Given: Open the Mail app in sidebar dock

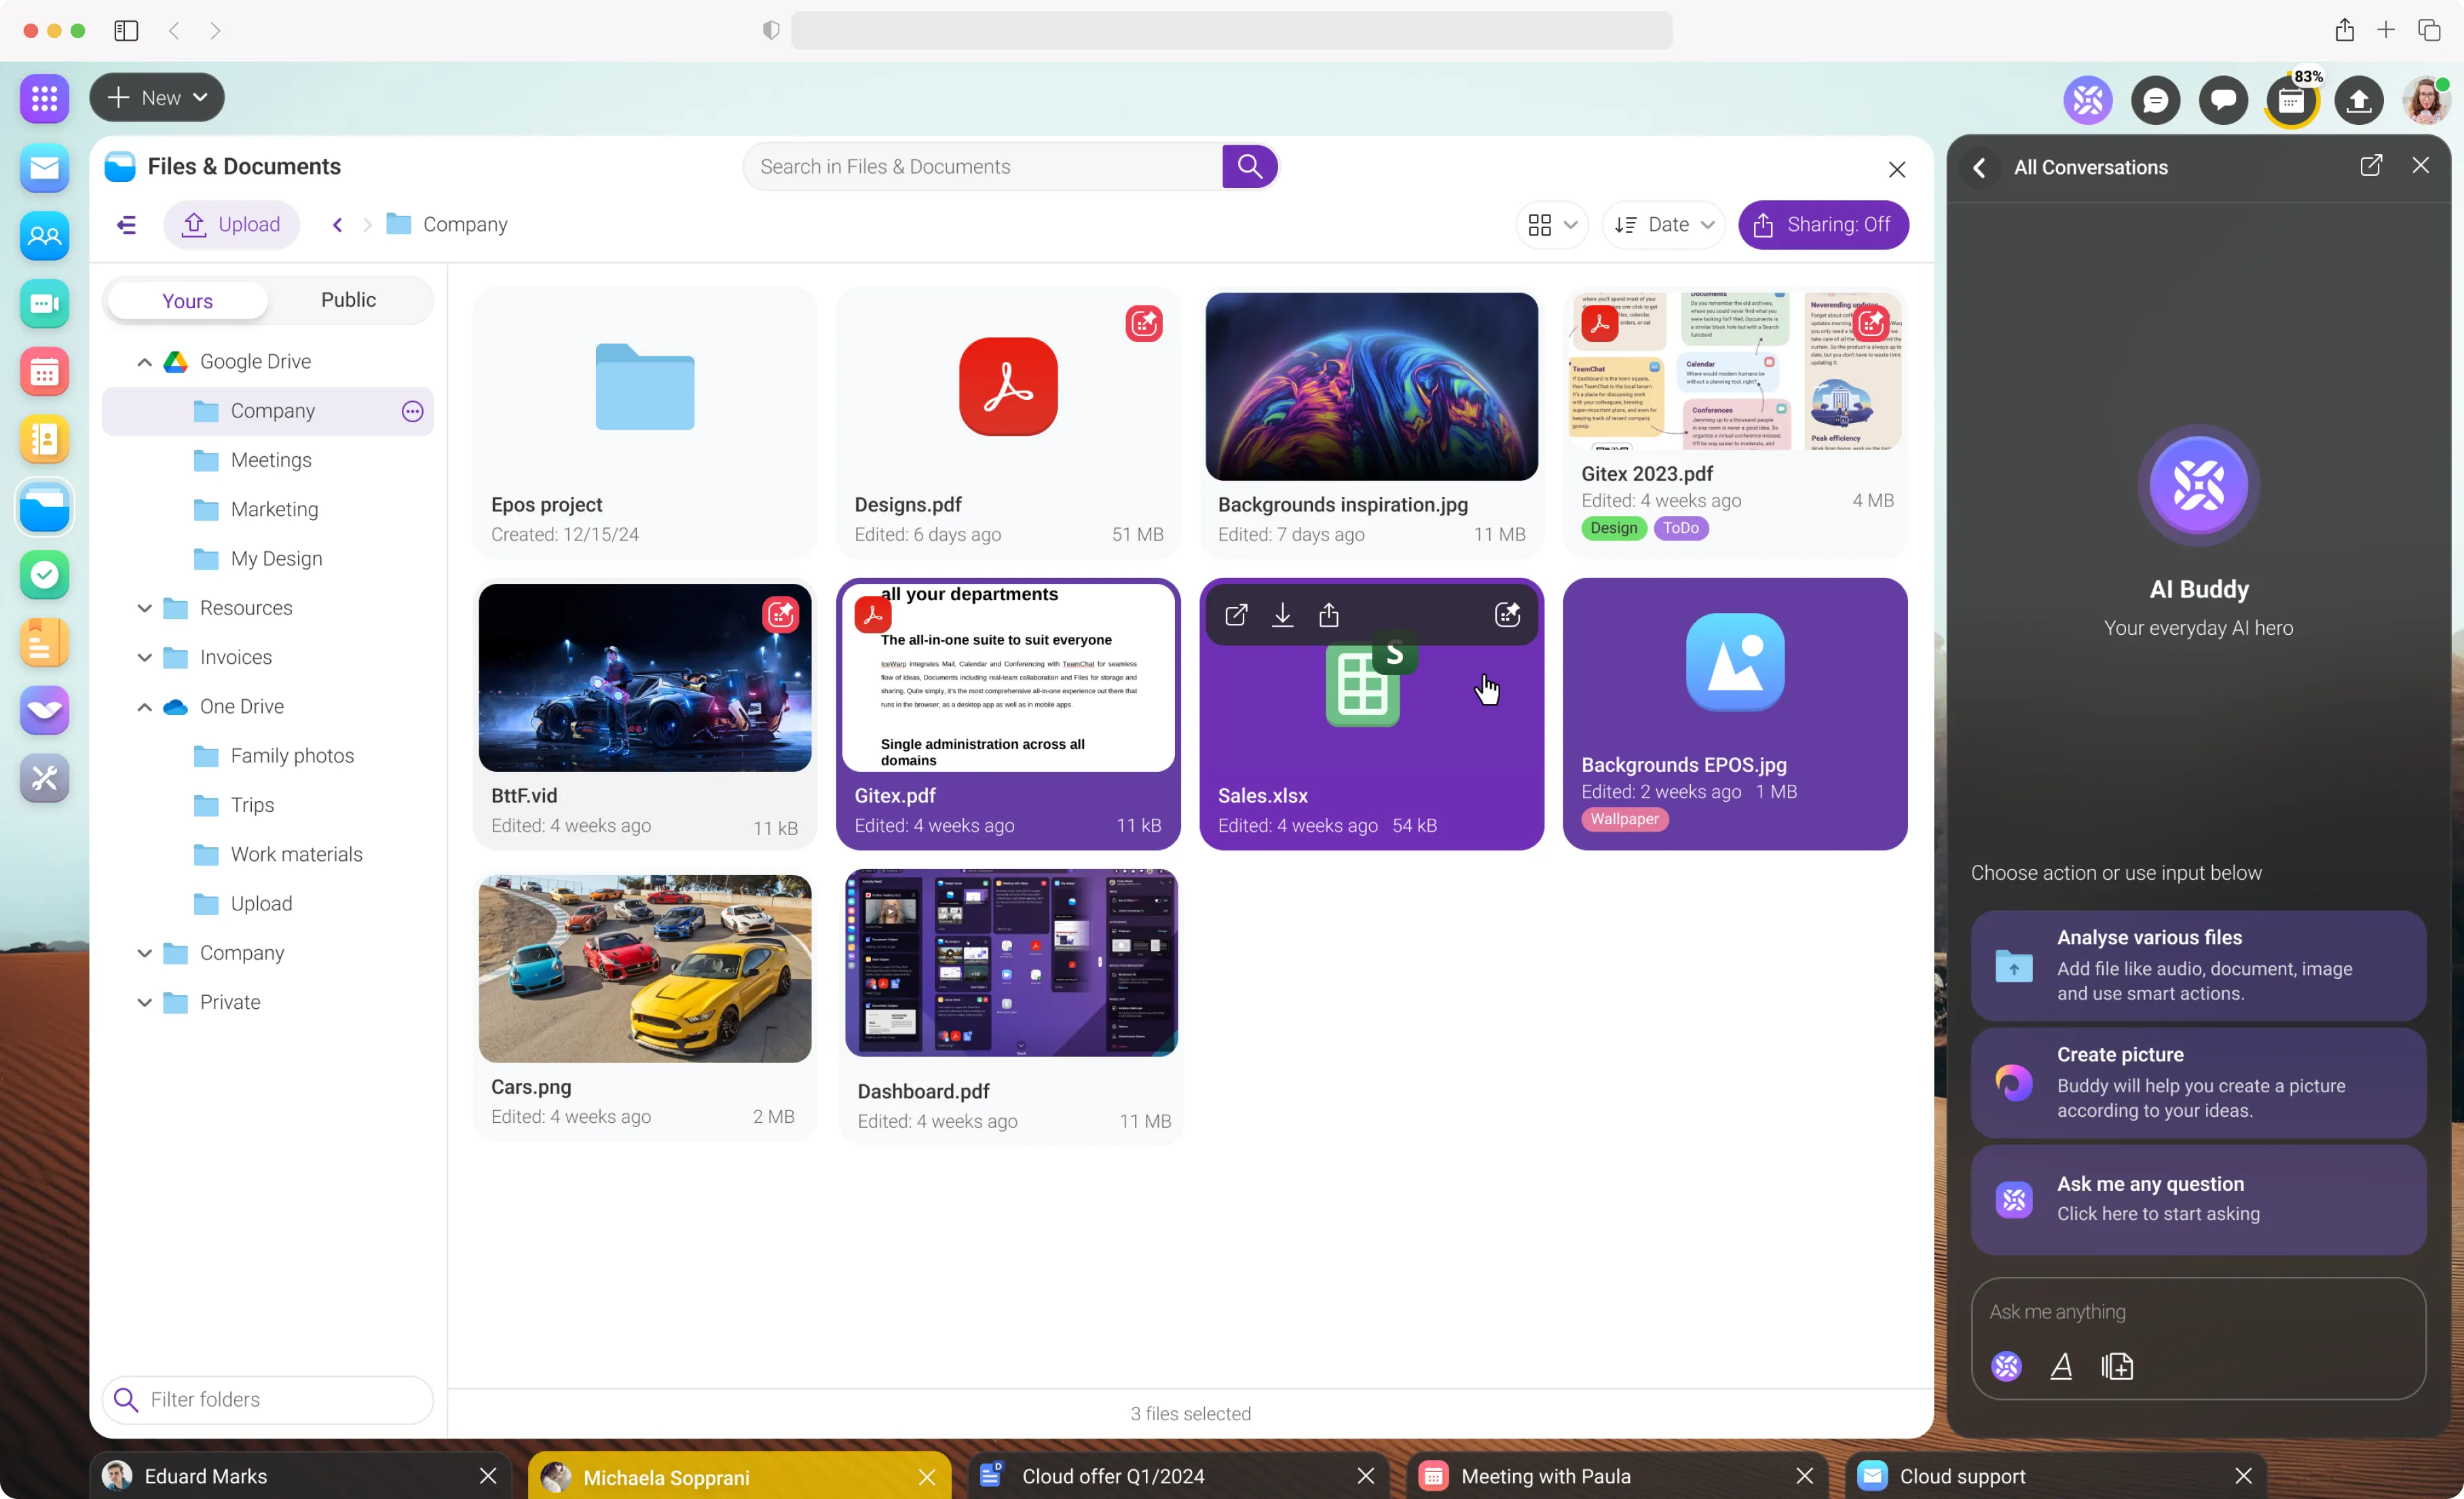Looking at the screenshot, I should [x=44, y=168].
